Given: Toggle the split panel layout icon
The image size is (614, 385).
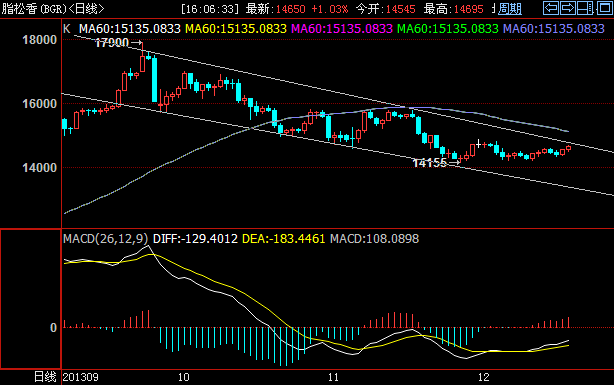Looking at the screenshot, I should pos(585,8).
